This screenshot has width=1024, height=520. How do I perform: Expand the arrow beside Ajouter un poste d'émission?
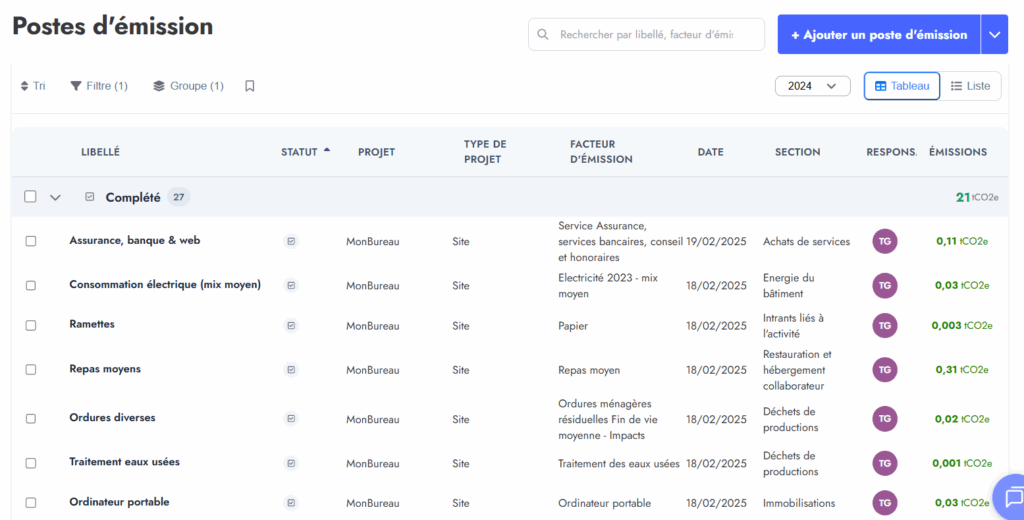pyautogui.click(x=994, y=34)
